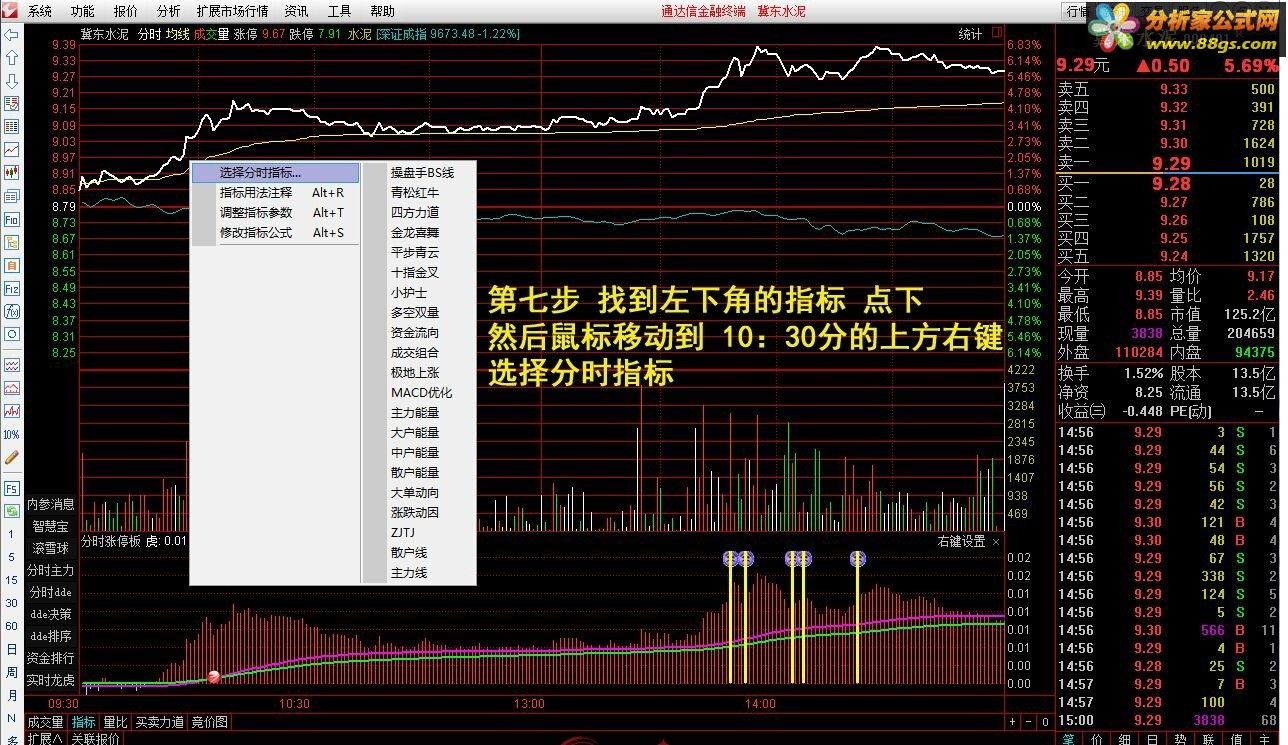Click the up arrow icon in sidebar
Viewport: 1288px width, 745px height.
(x=11, y=58)
